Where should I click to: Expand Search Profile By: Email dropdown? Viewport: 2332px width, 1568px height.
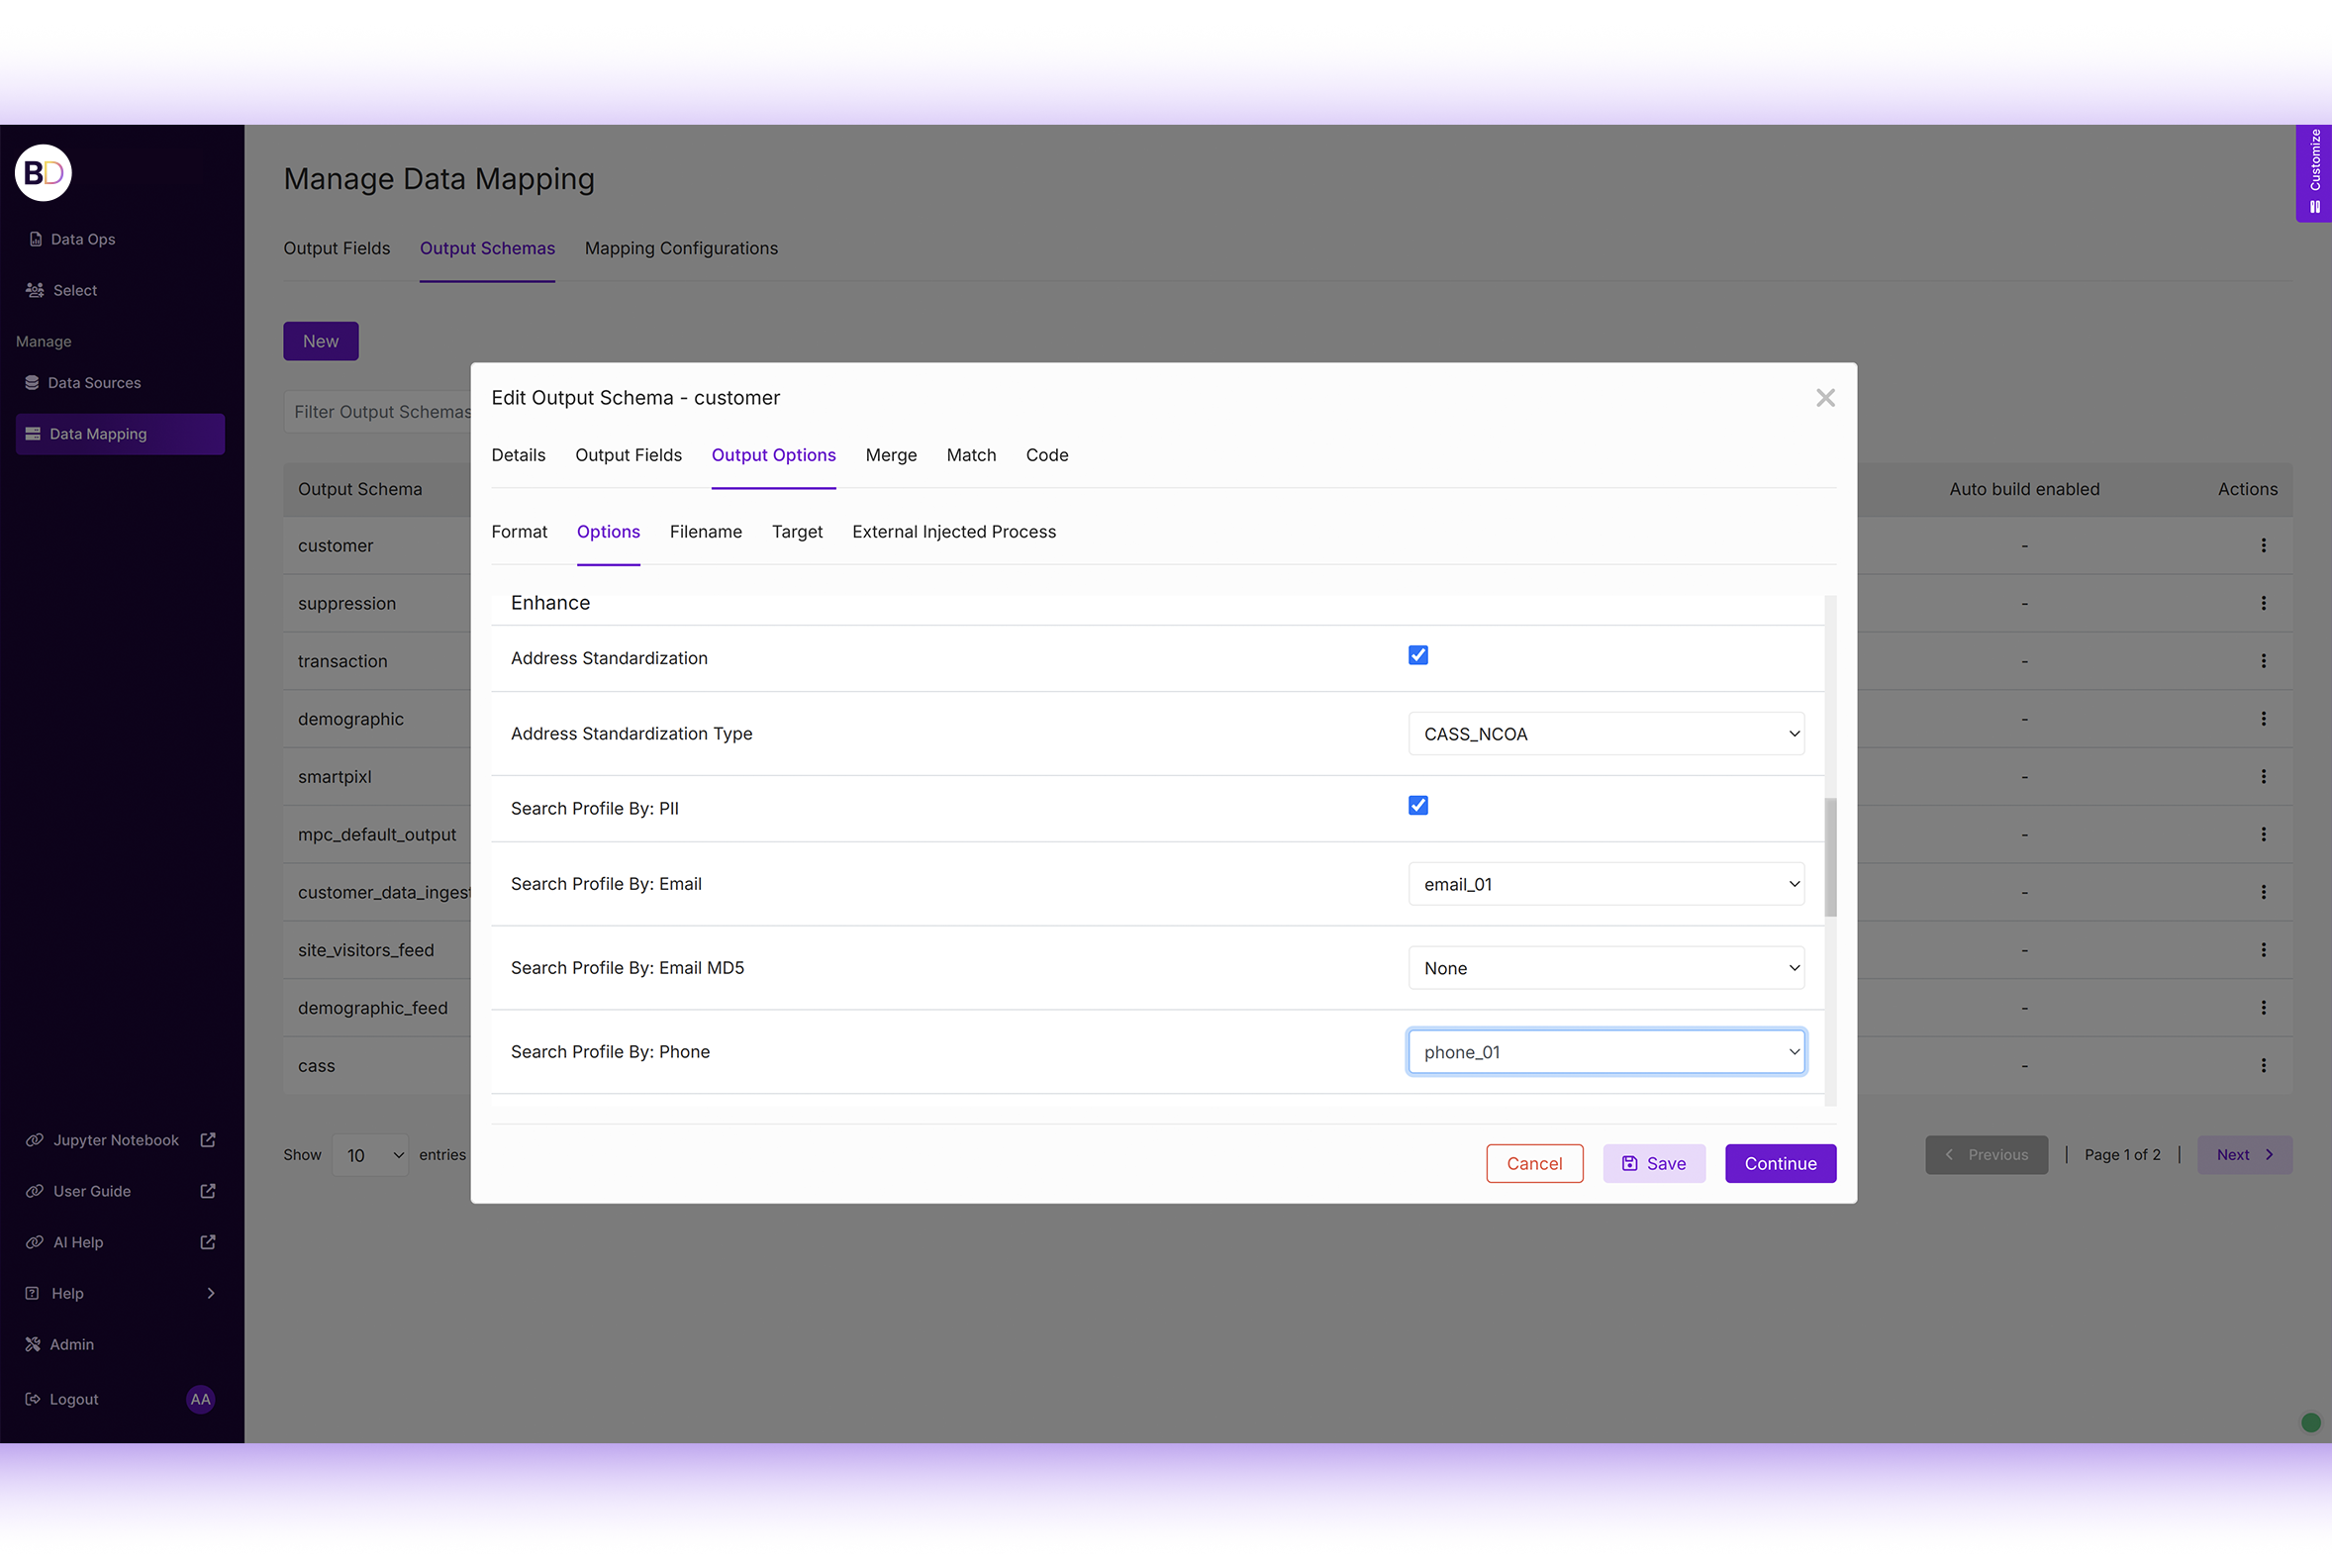1605,884
